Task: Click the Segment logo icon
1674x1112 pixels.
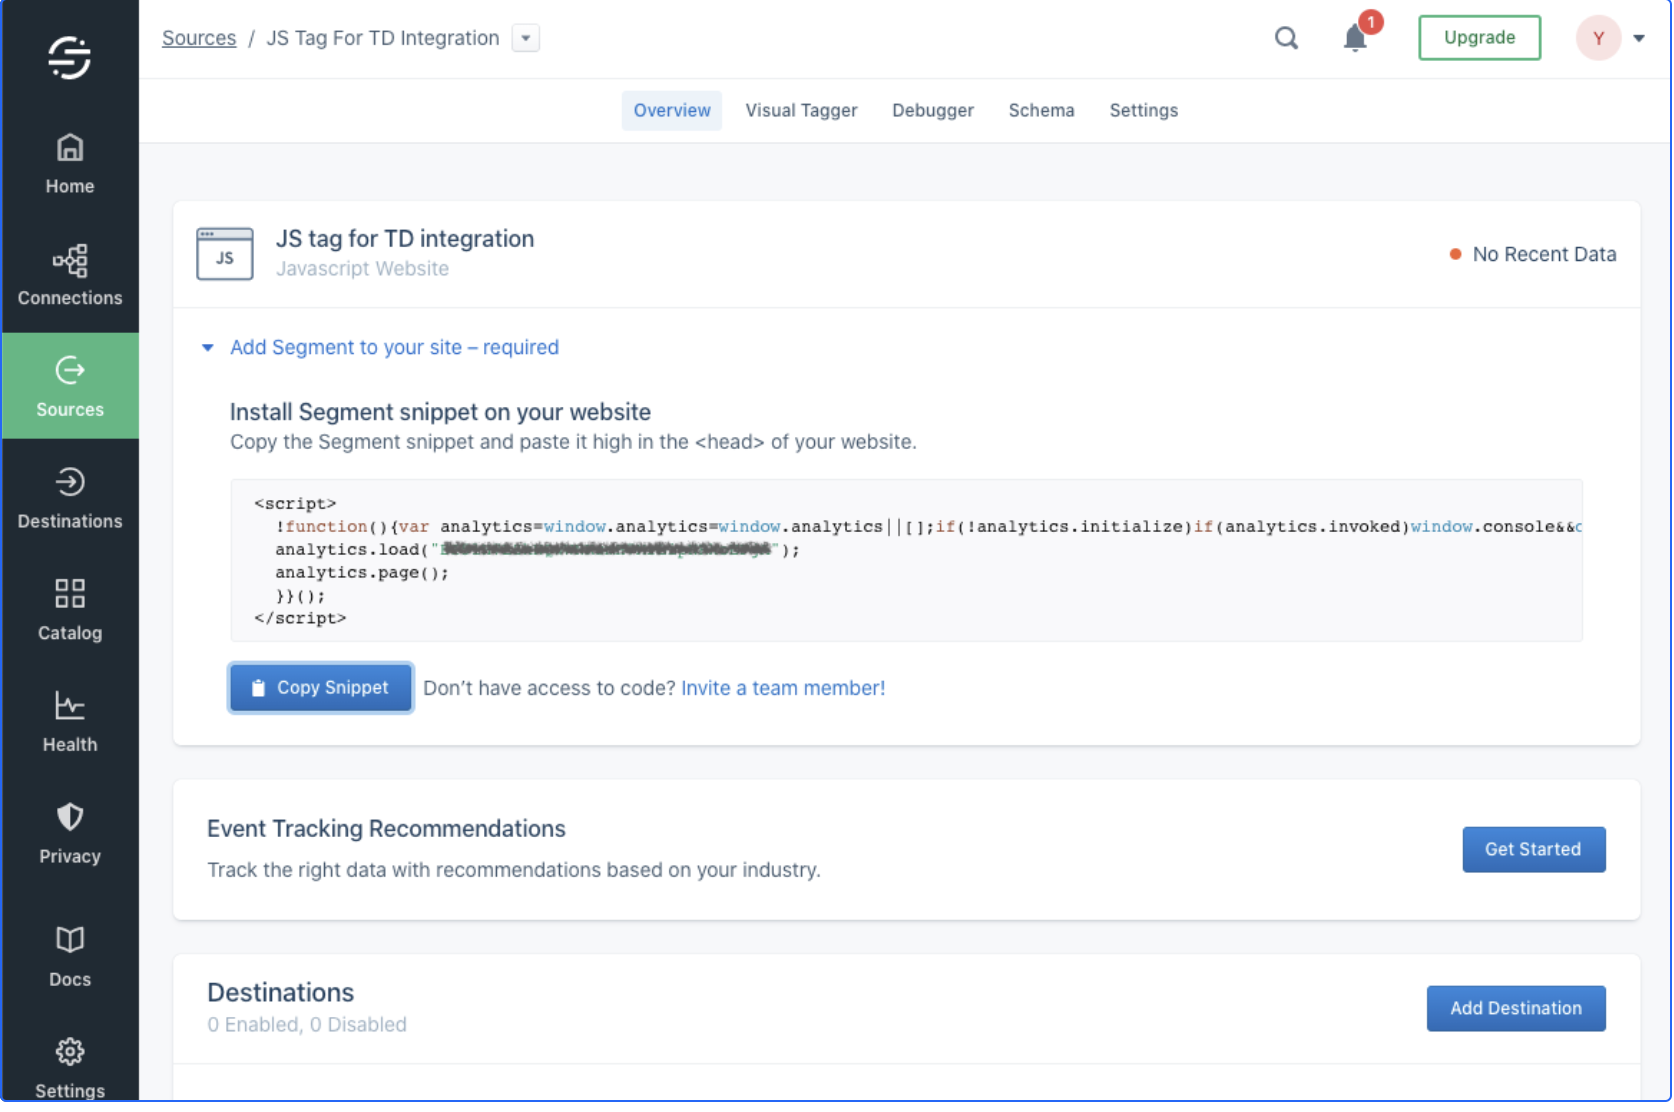Action: point(69,57)
